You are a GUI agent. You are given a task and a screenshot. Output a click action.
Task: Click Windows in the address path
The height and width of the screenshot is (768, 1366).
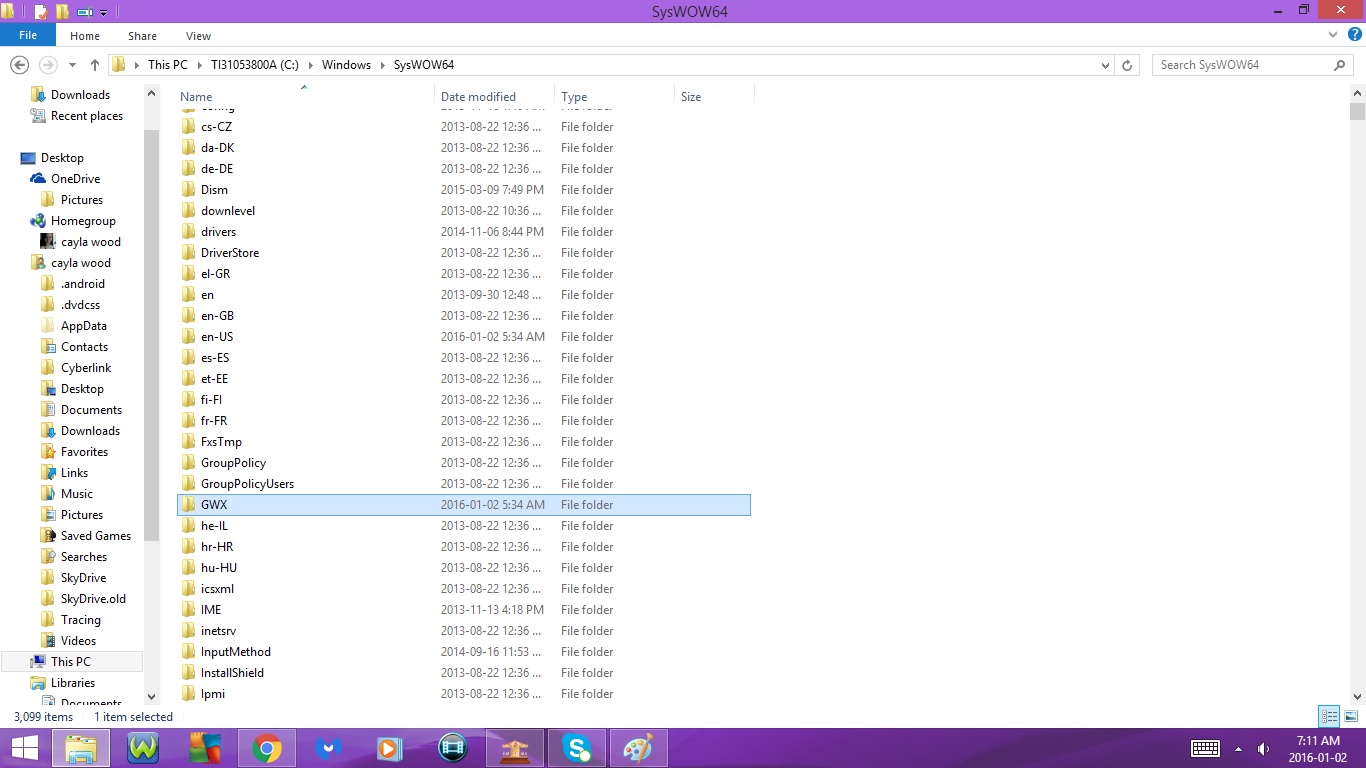click(346, 65)
